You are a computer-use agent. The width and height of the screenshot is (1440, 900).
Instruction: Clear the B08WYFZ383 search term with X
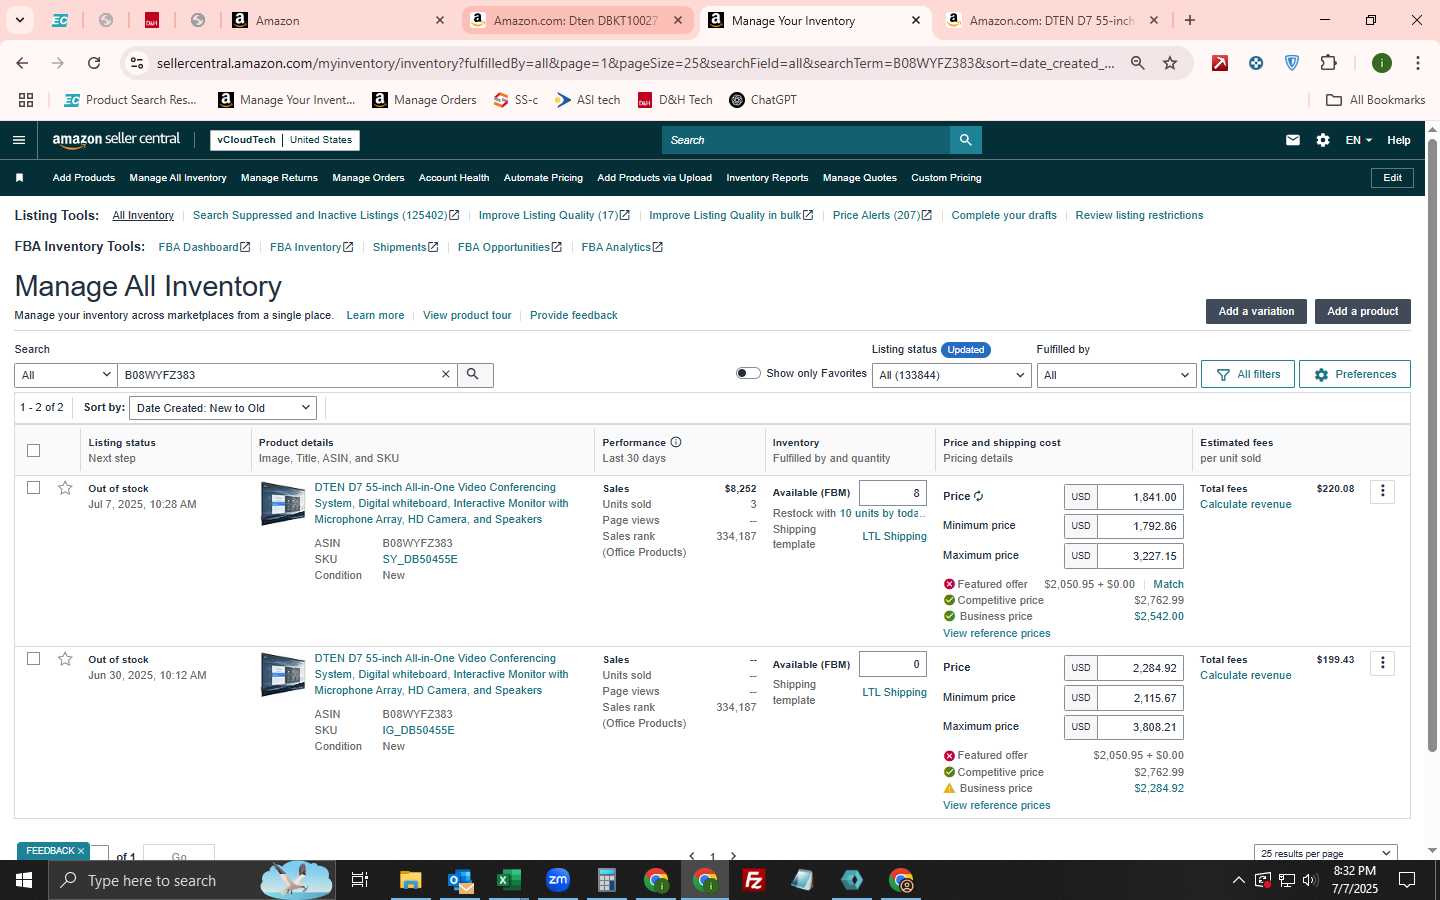pos(446,374)
